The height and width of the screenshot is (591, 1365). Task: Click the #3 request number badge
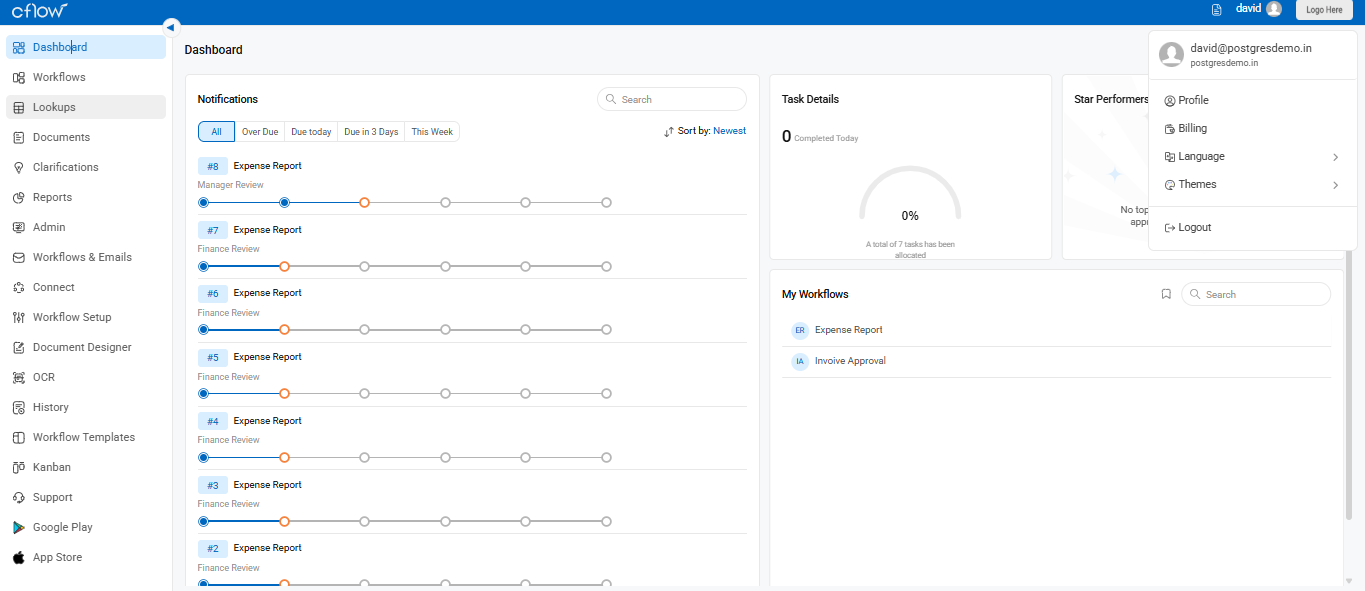(213, 485)
